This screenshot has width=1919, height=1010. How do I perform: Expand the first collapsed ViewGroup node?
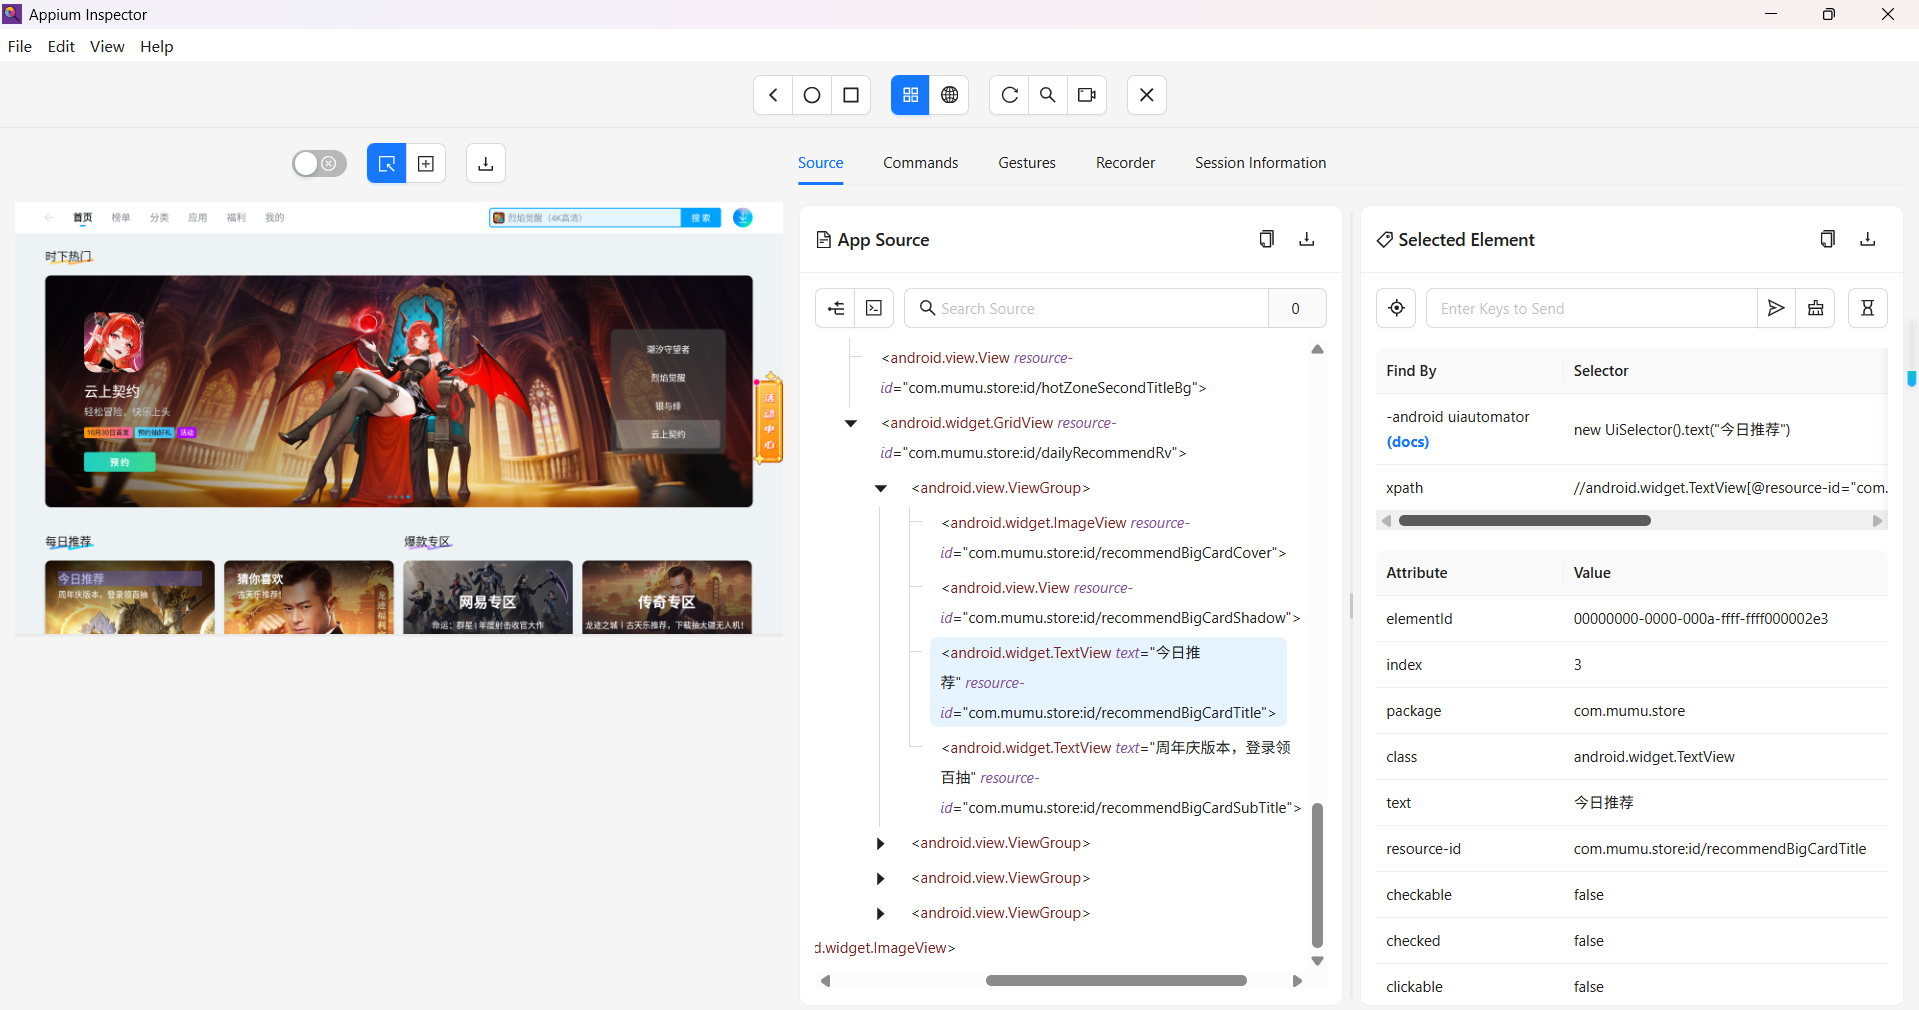coord(881,843)
